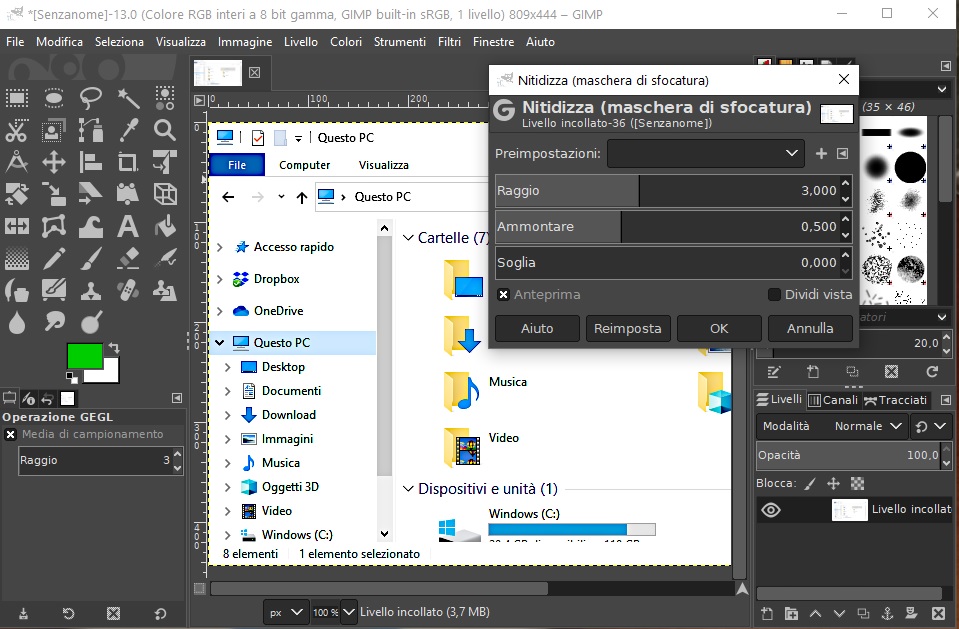Create a new layer group icon
Screen dimensions: 959x629
[791, 613]
